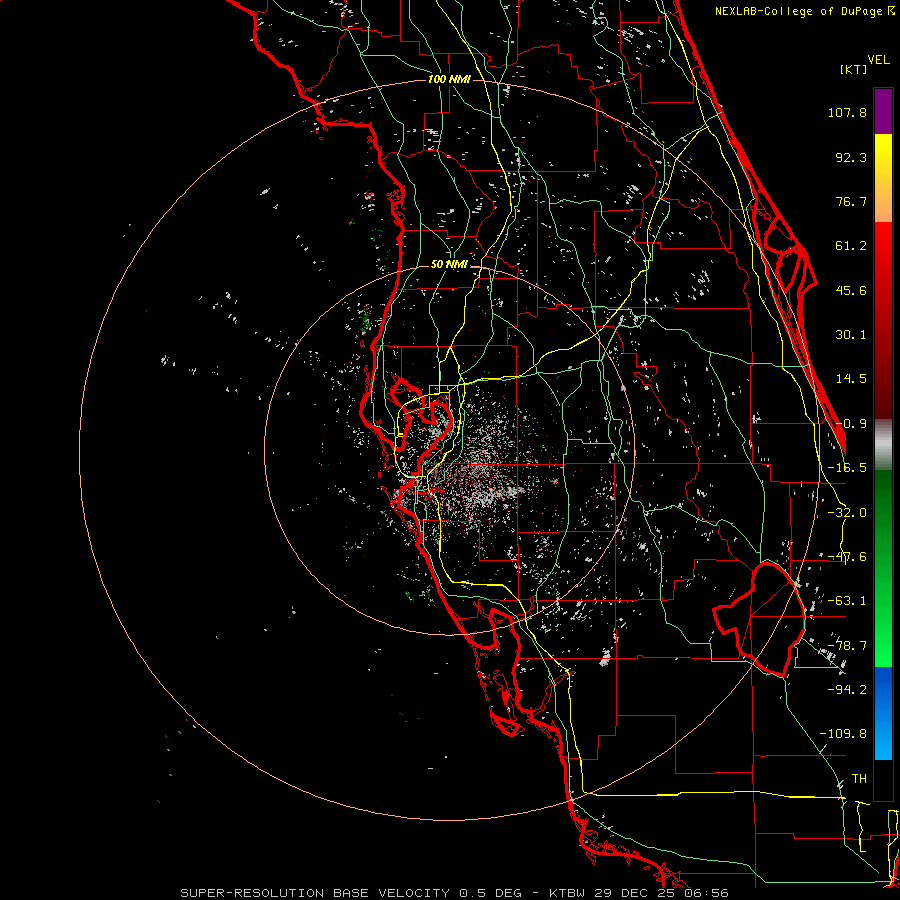Select the -94.2 legend value

pyautogui.click(x=847, y=689)
